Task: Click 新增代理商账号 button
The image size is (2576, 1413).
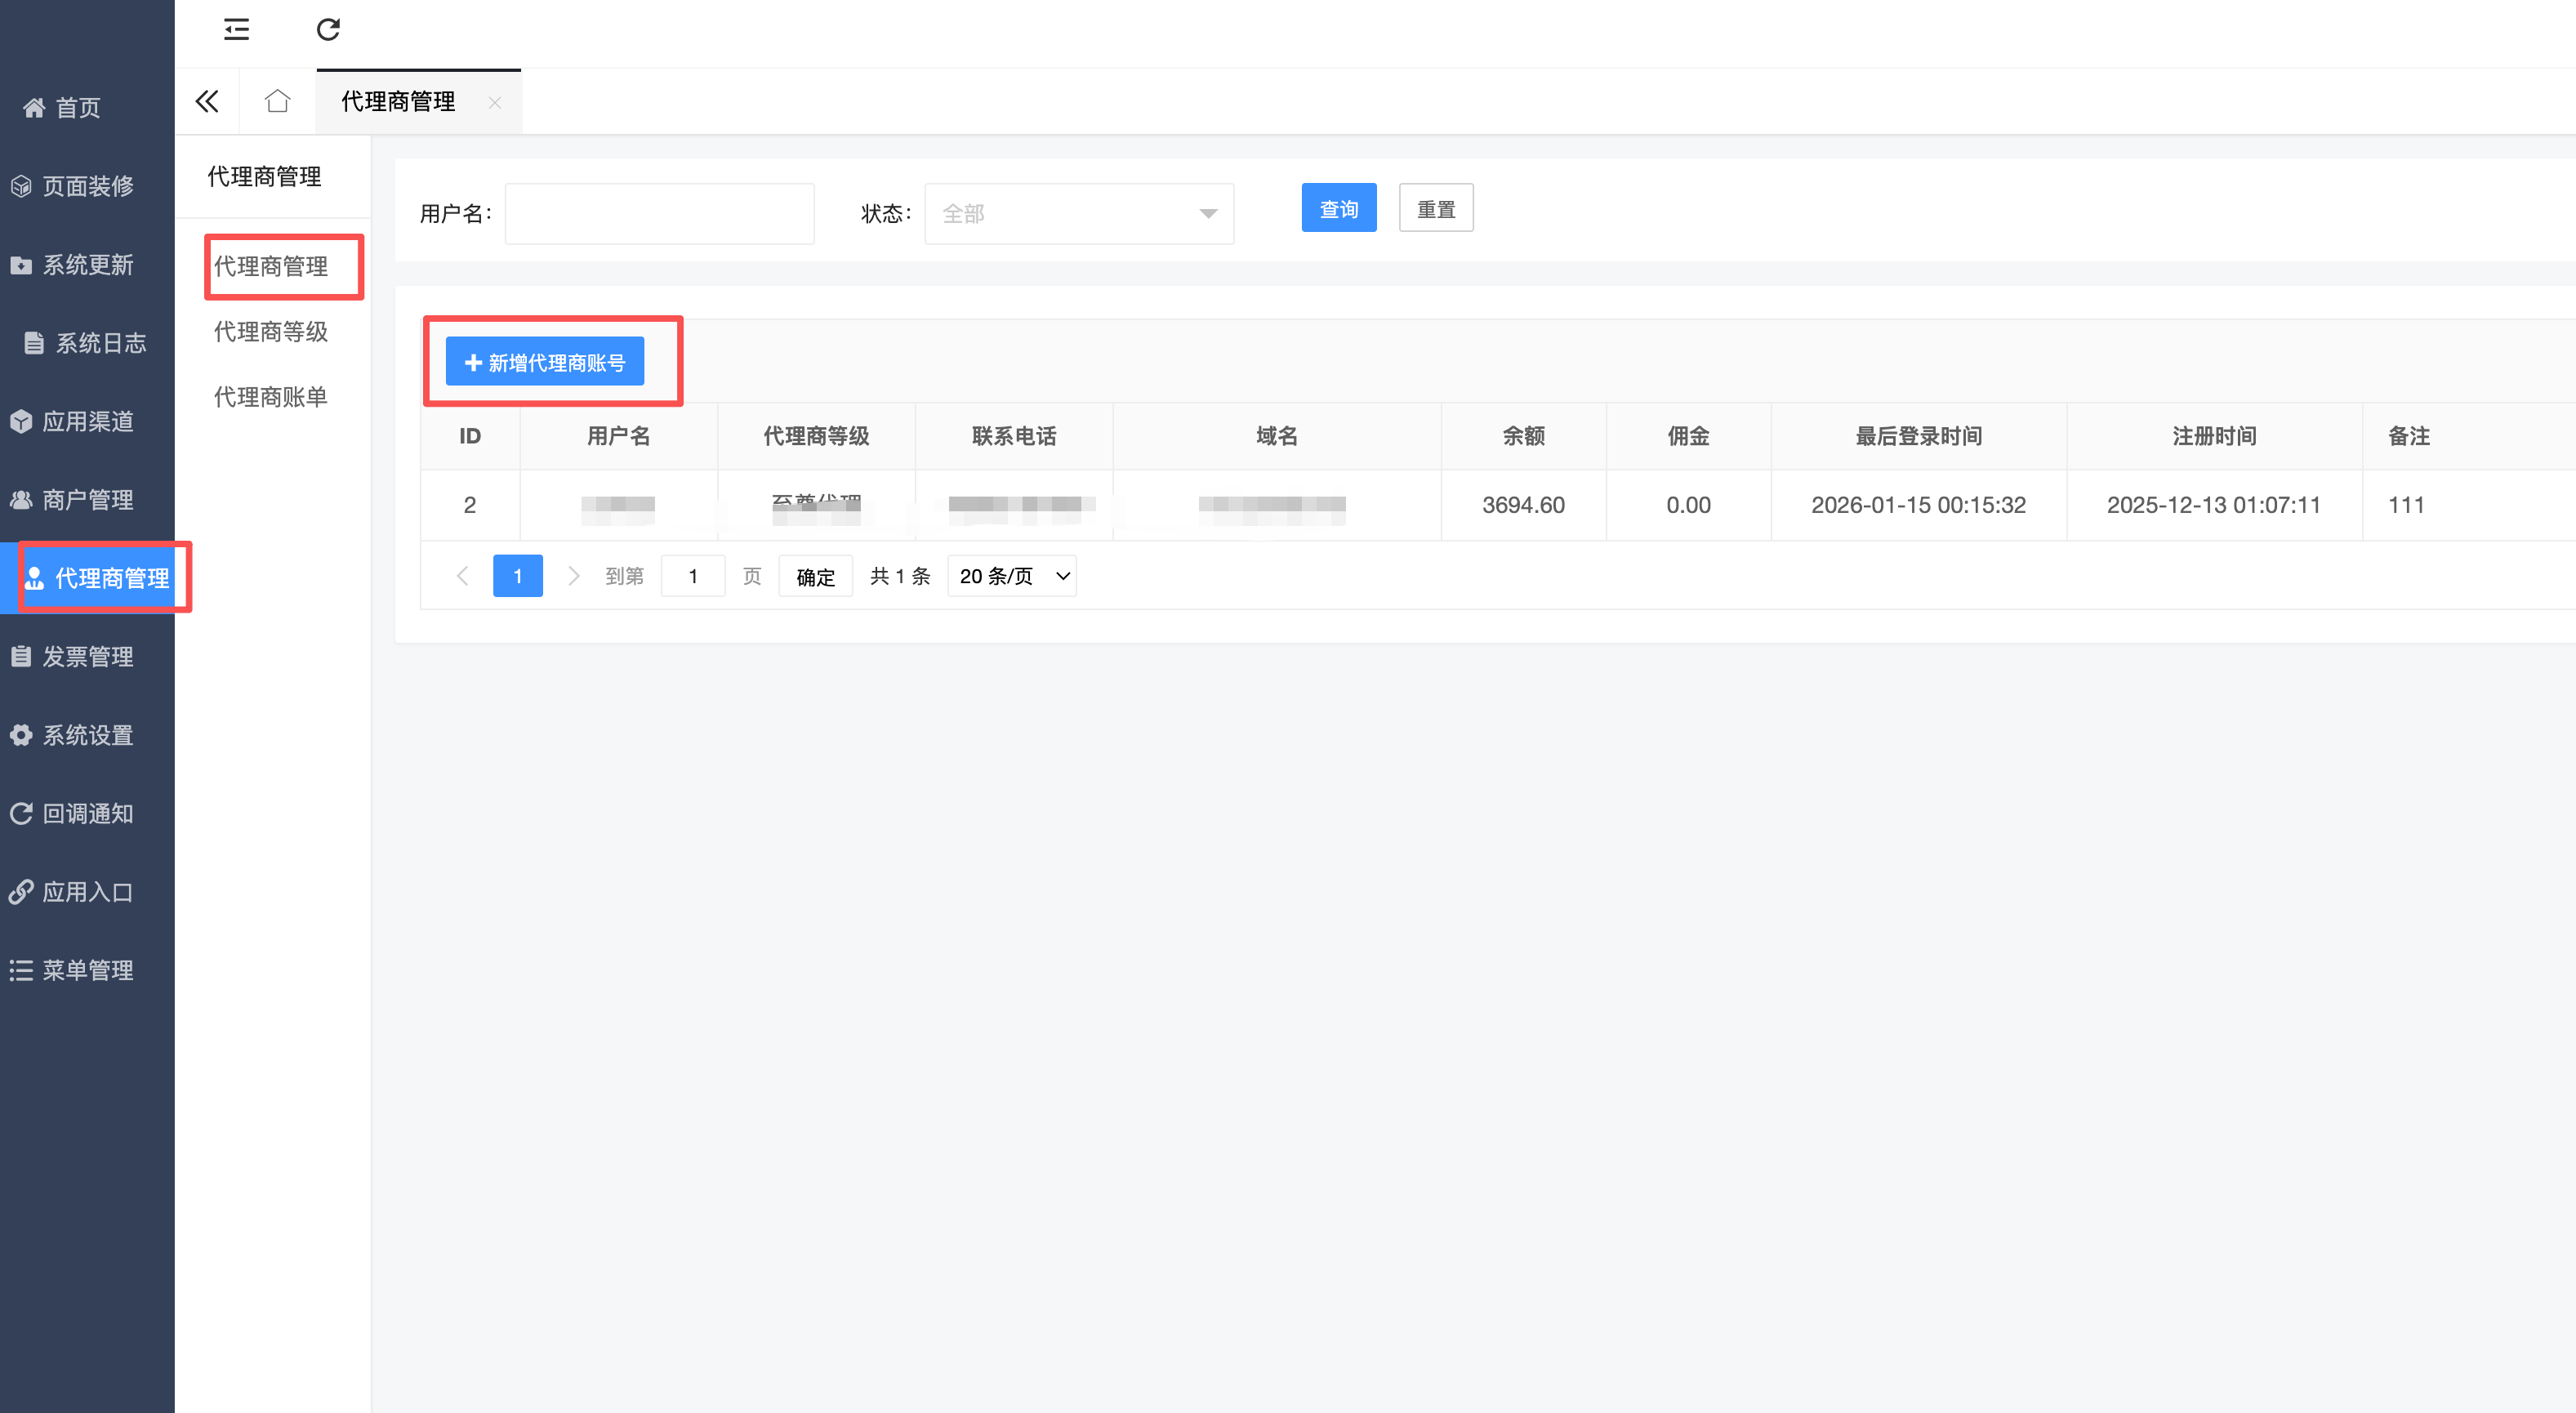Action: (545, 362)
